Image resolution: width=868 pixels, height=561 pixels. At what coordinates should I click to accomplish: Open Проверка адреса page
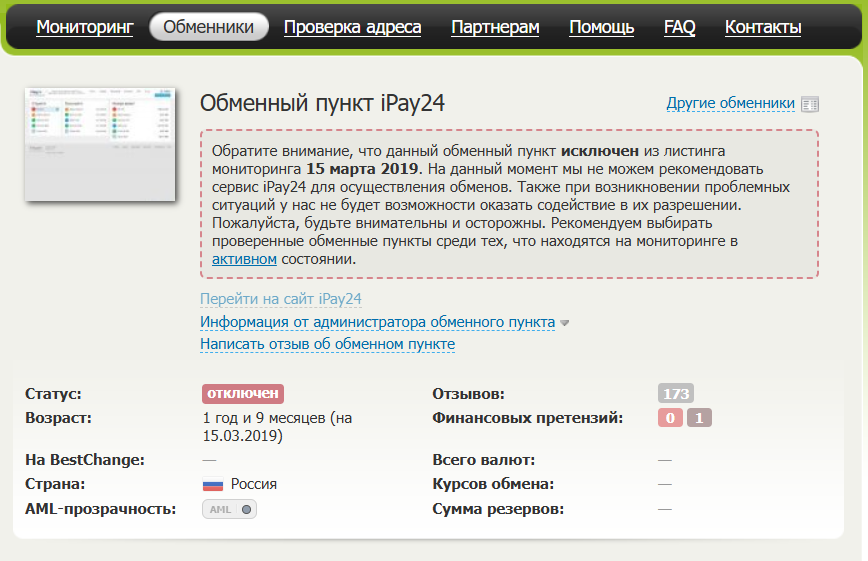coord(353,27)
